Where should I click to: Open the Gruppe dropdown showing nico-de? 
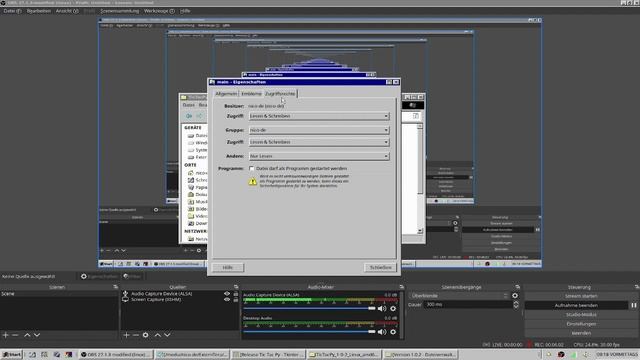click(319, 130)
